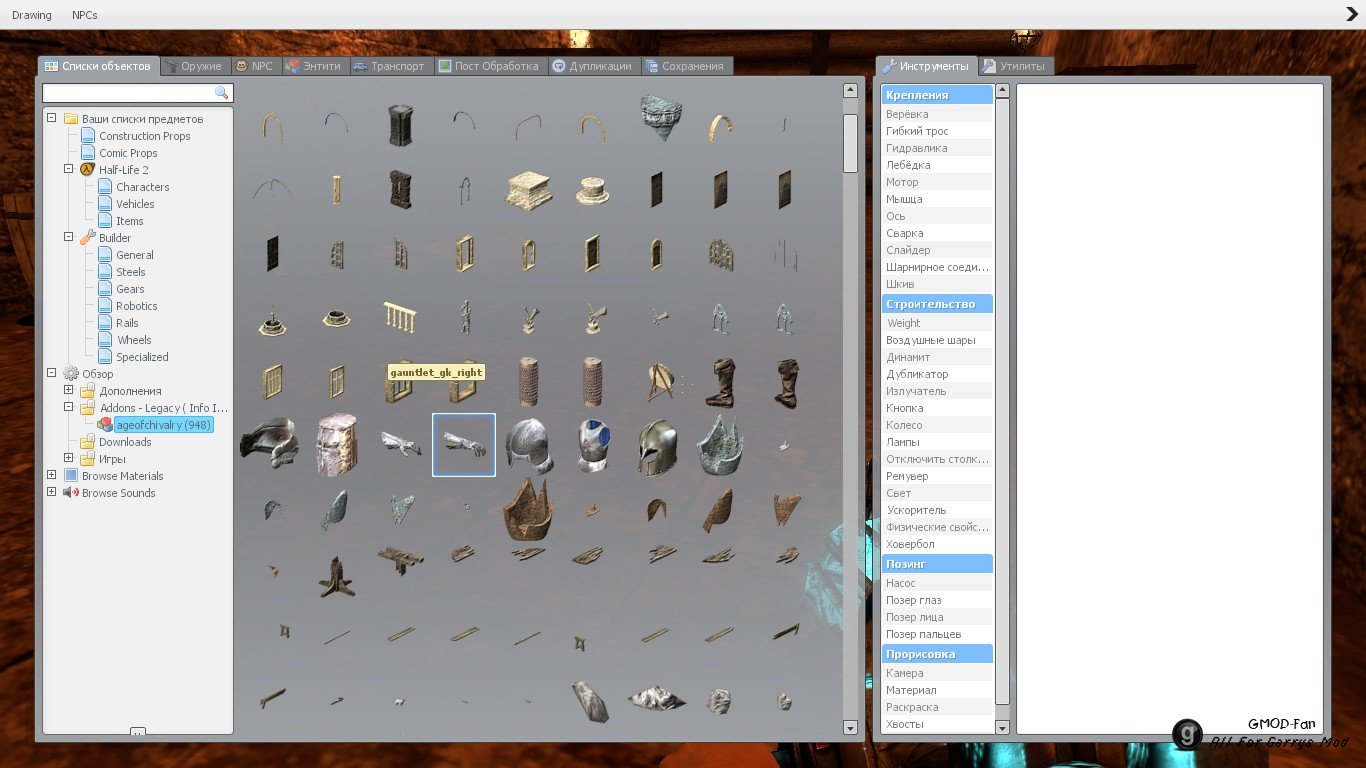Select the Сварка tool
The width and height of the screenshot is (1366, 768).
point(905,233)
